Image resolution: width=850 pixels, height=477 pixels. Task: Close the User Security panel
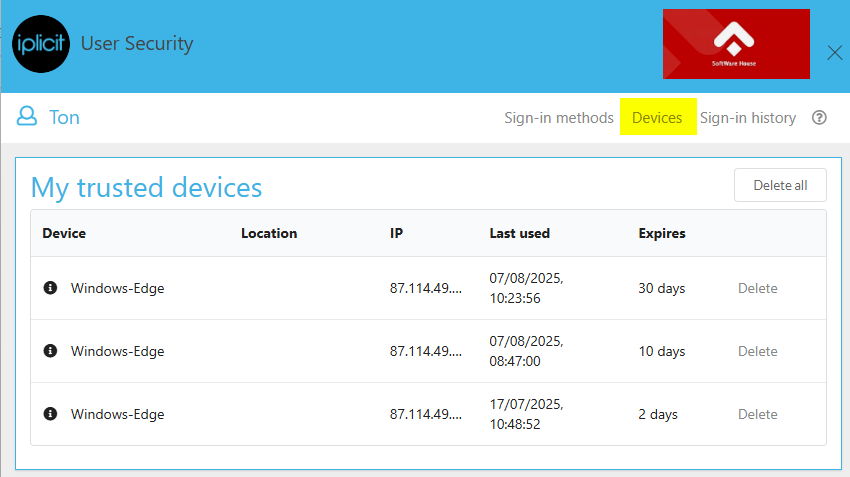(834, 53)
